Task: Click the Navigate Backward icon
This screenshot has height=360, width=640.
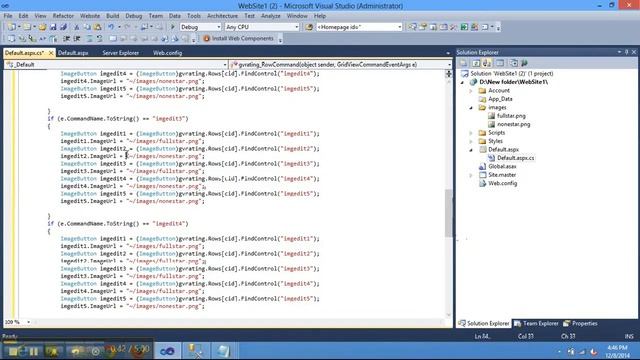Action: [x=144, y=27]
